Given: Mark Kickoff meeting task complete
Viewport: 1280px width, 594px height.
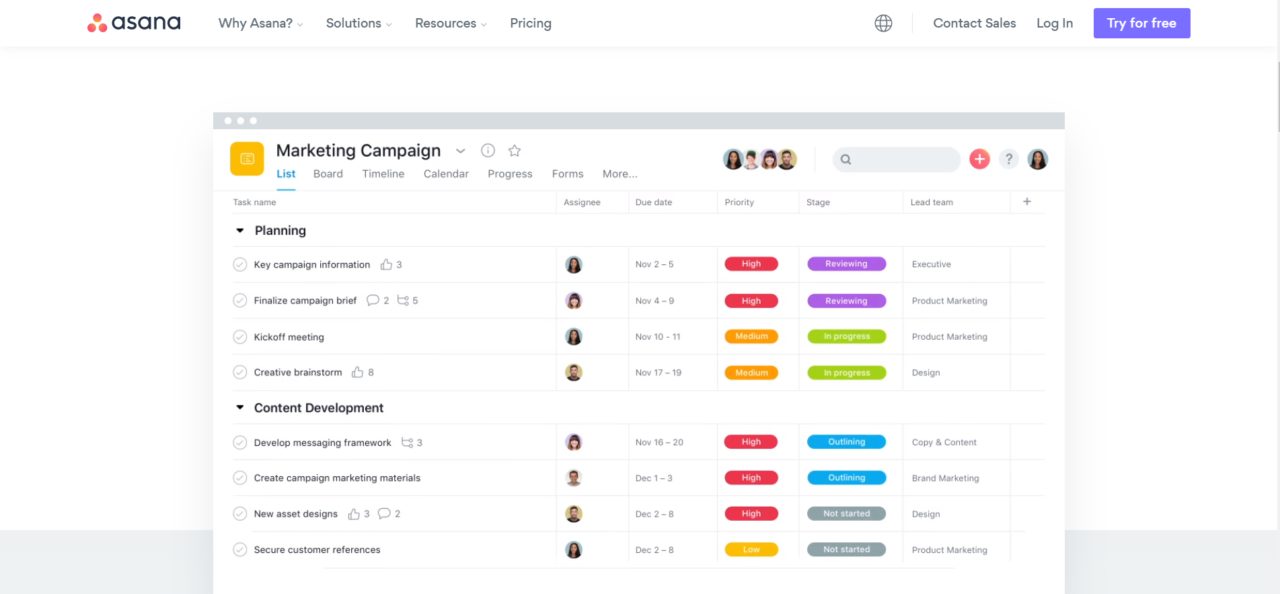Looking at the screenshot, I should click(239, 336).
